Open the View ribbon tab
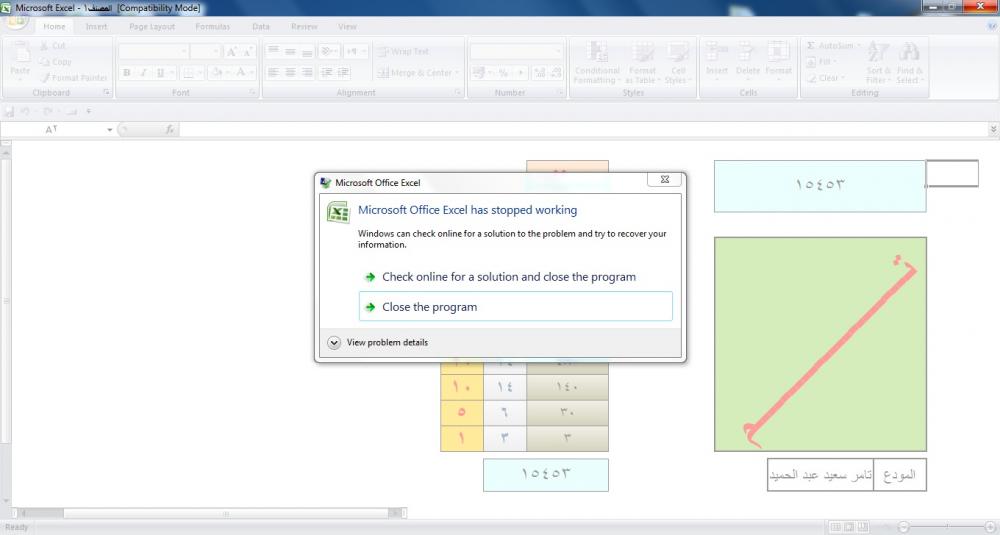 click(348, 26)
